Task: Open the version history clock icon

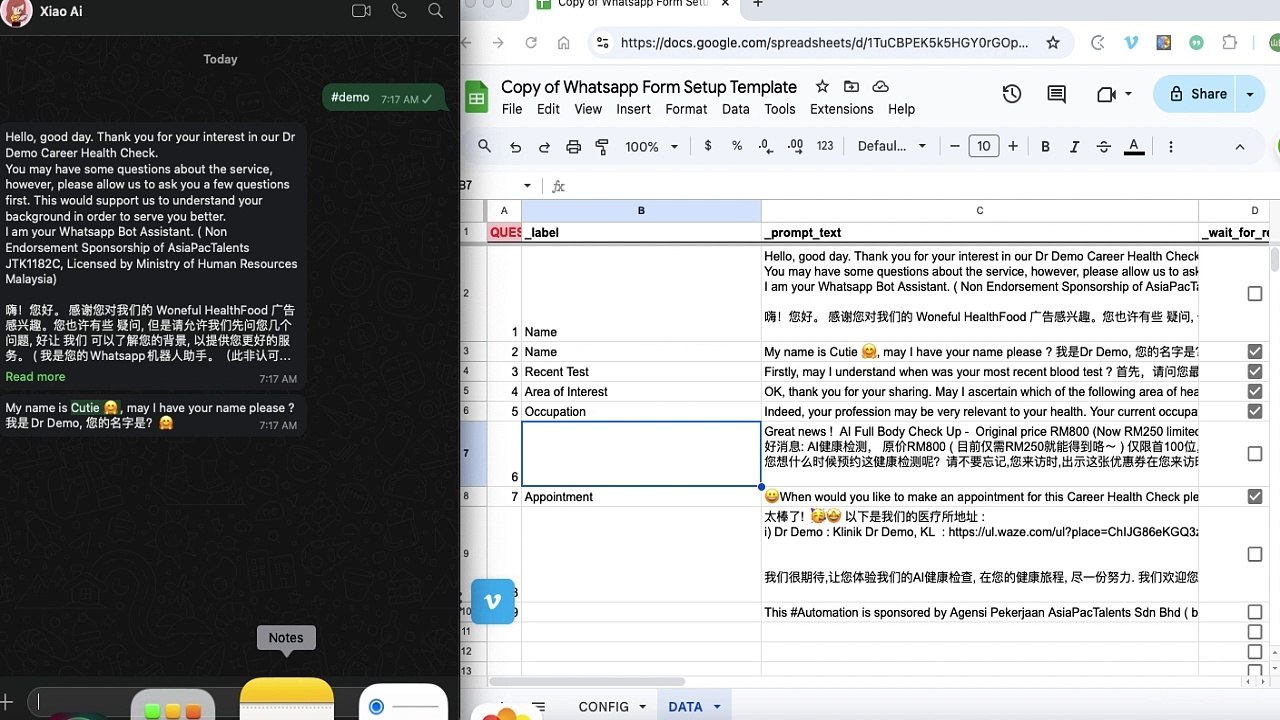Action: [x=1012, y=94]
